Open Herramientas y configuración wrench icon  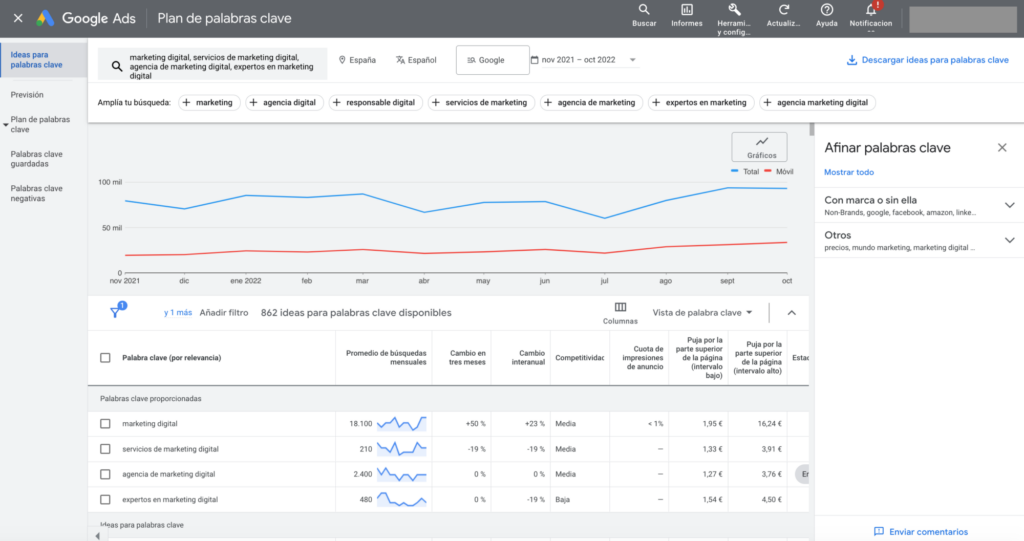pyautogui.click(x=734, y=19)
